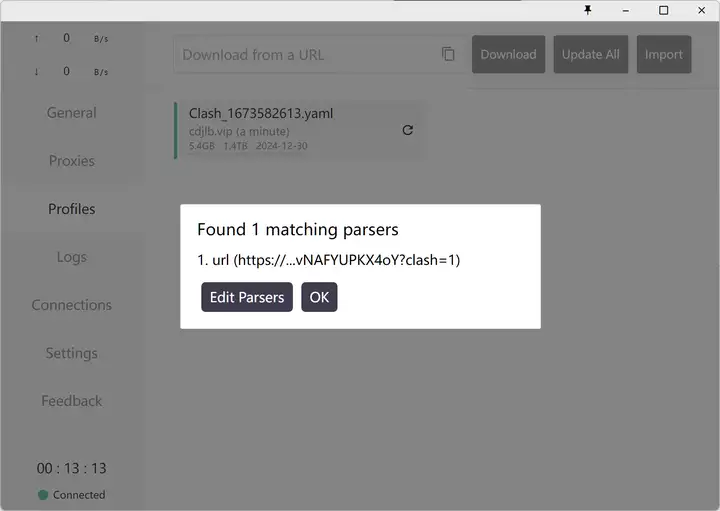Switch to the Proxies tab
720x511 pixels.
coord(72,161)
